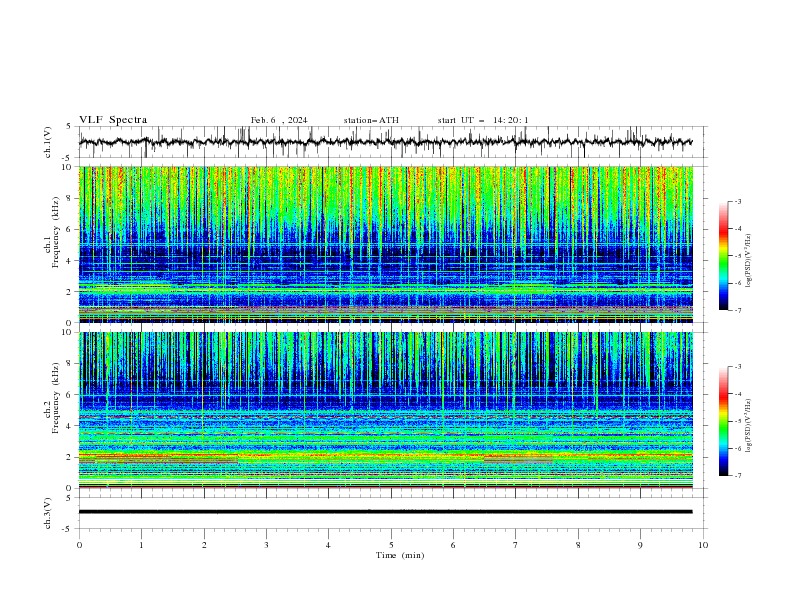Select the "Feb. 6, 2024" date label
Viewport: 792px width, 612px height.
point(279,120)
